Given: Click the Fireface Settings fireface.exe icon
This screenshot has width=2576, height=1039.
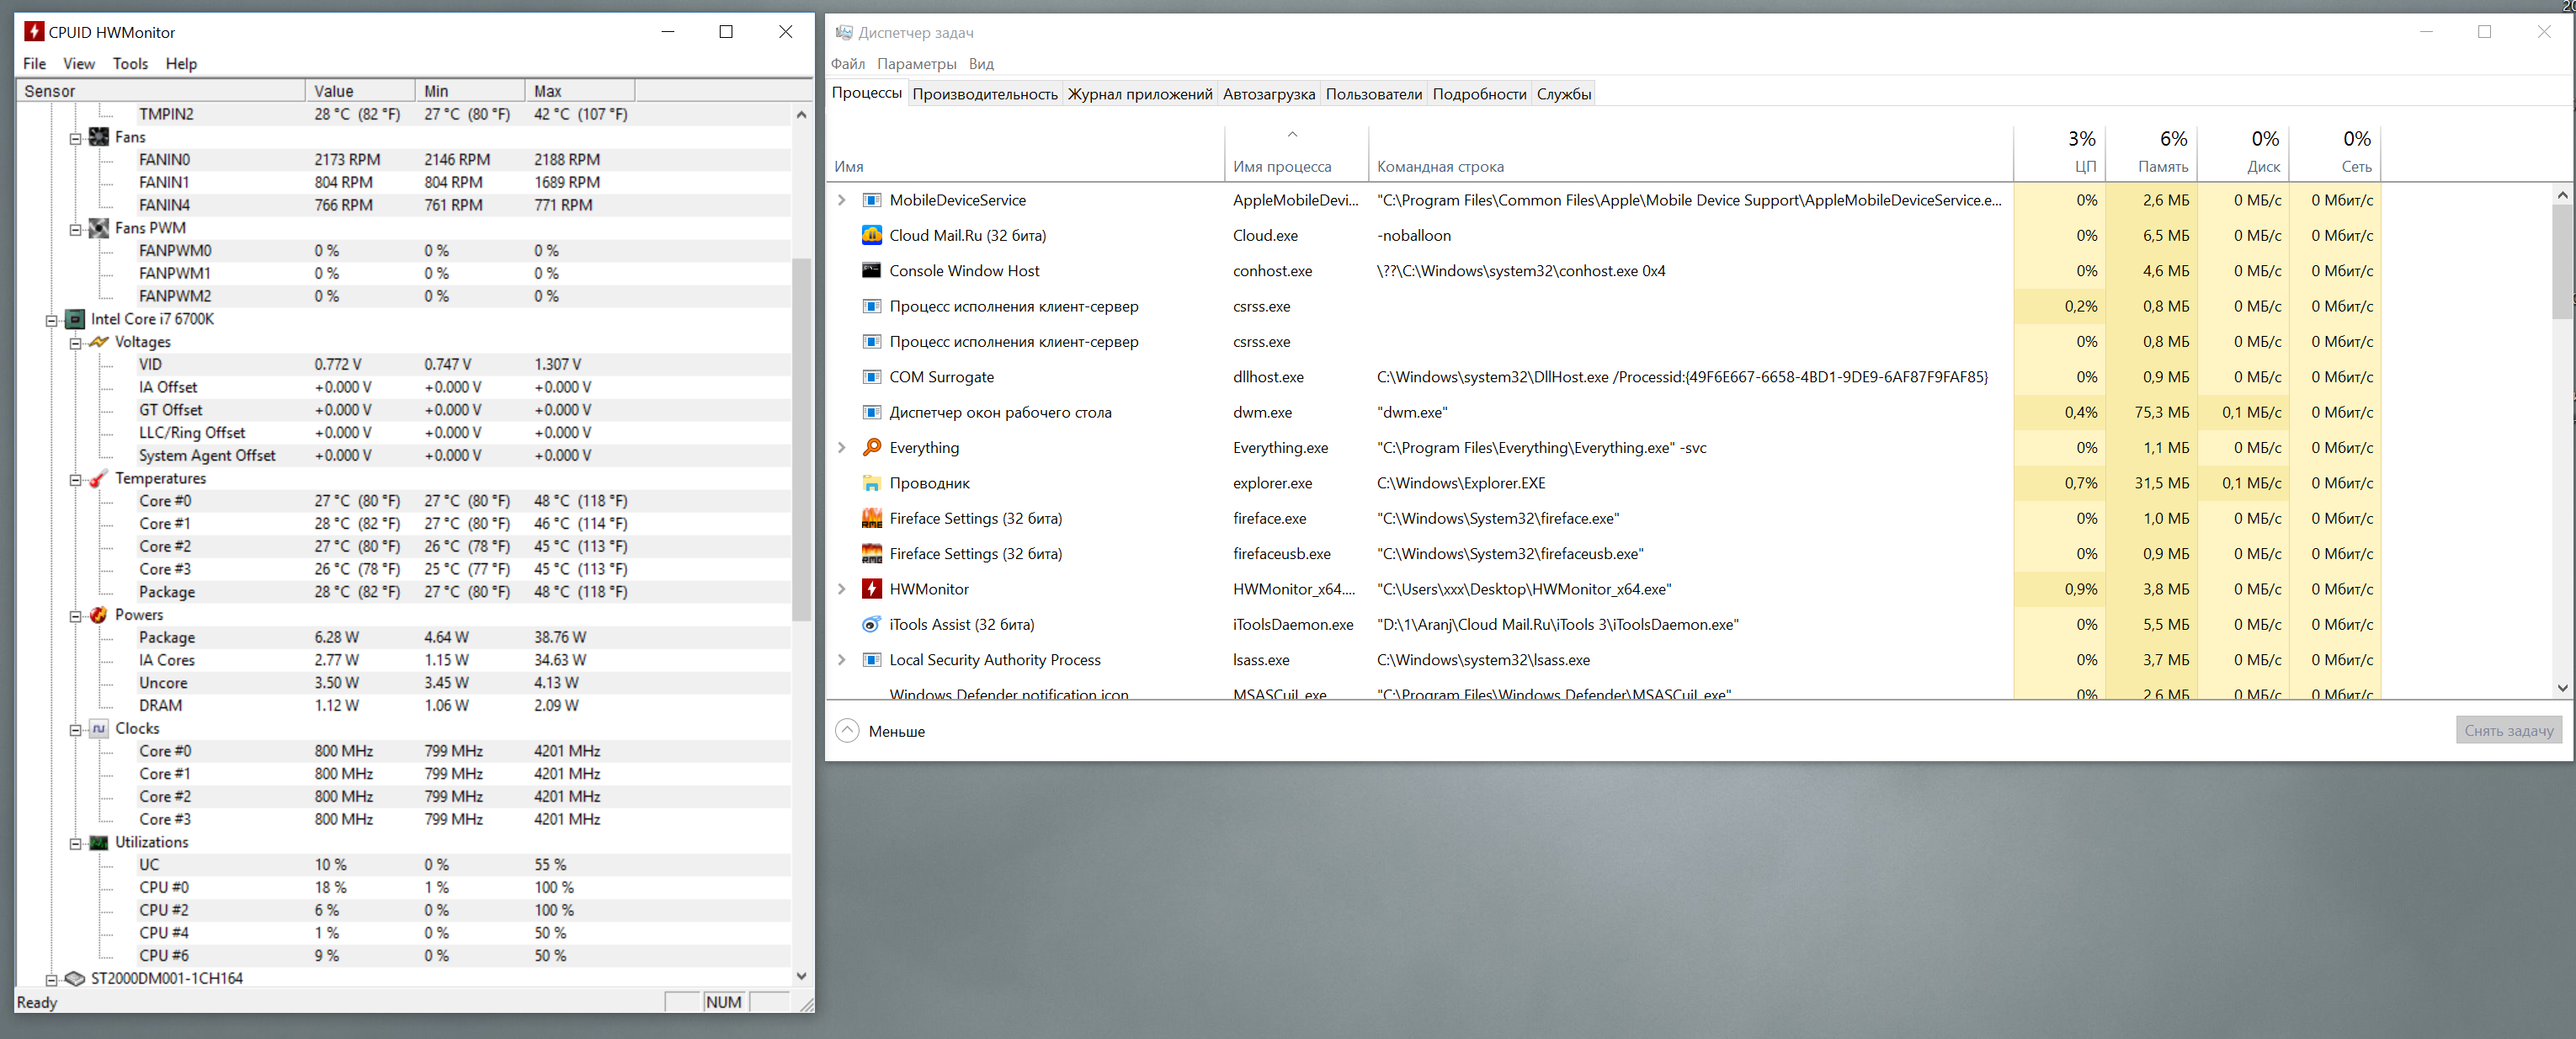Looking at the screenshot, I should click(x=871, y=518).
